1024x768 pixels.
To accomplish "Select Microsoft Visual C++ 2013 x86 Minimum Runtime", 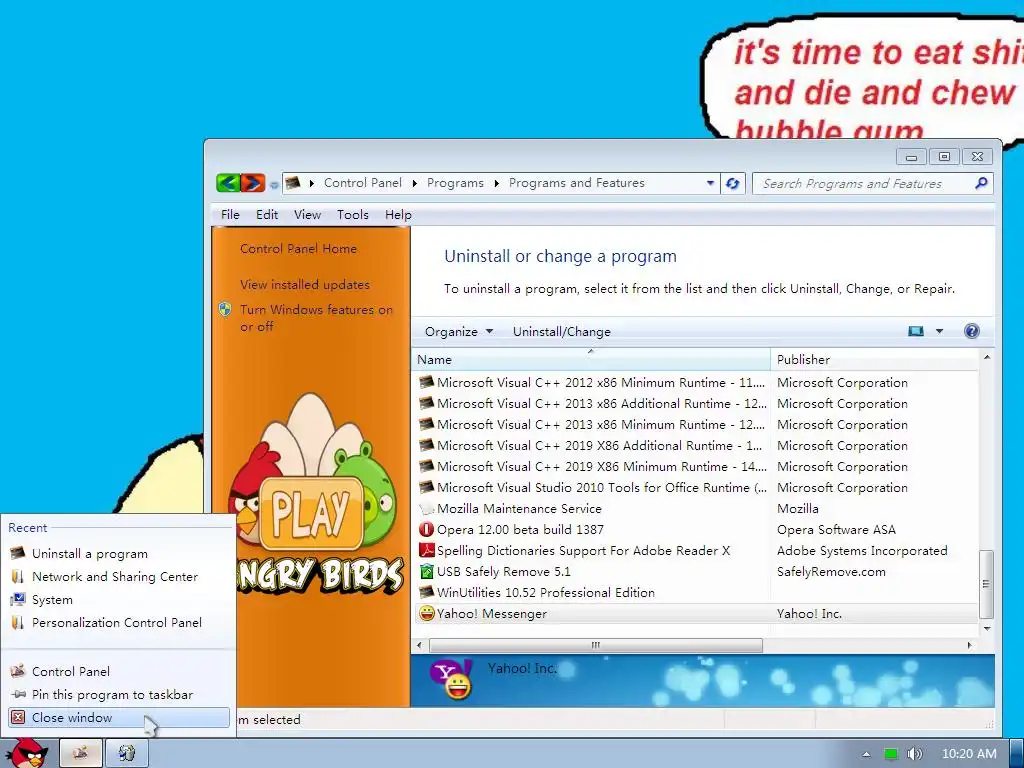I will 600,424.
